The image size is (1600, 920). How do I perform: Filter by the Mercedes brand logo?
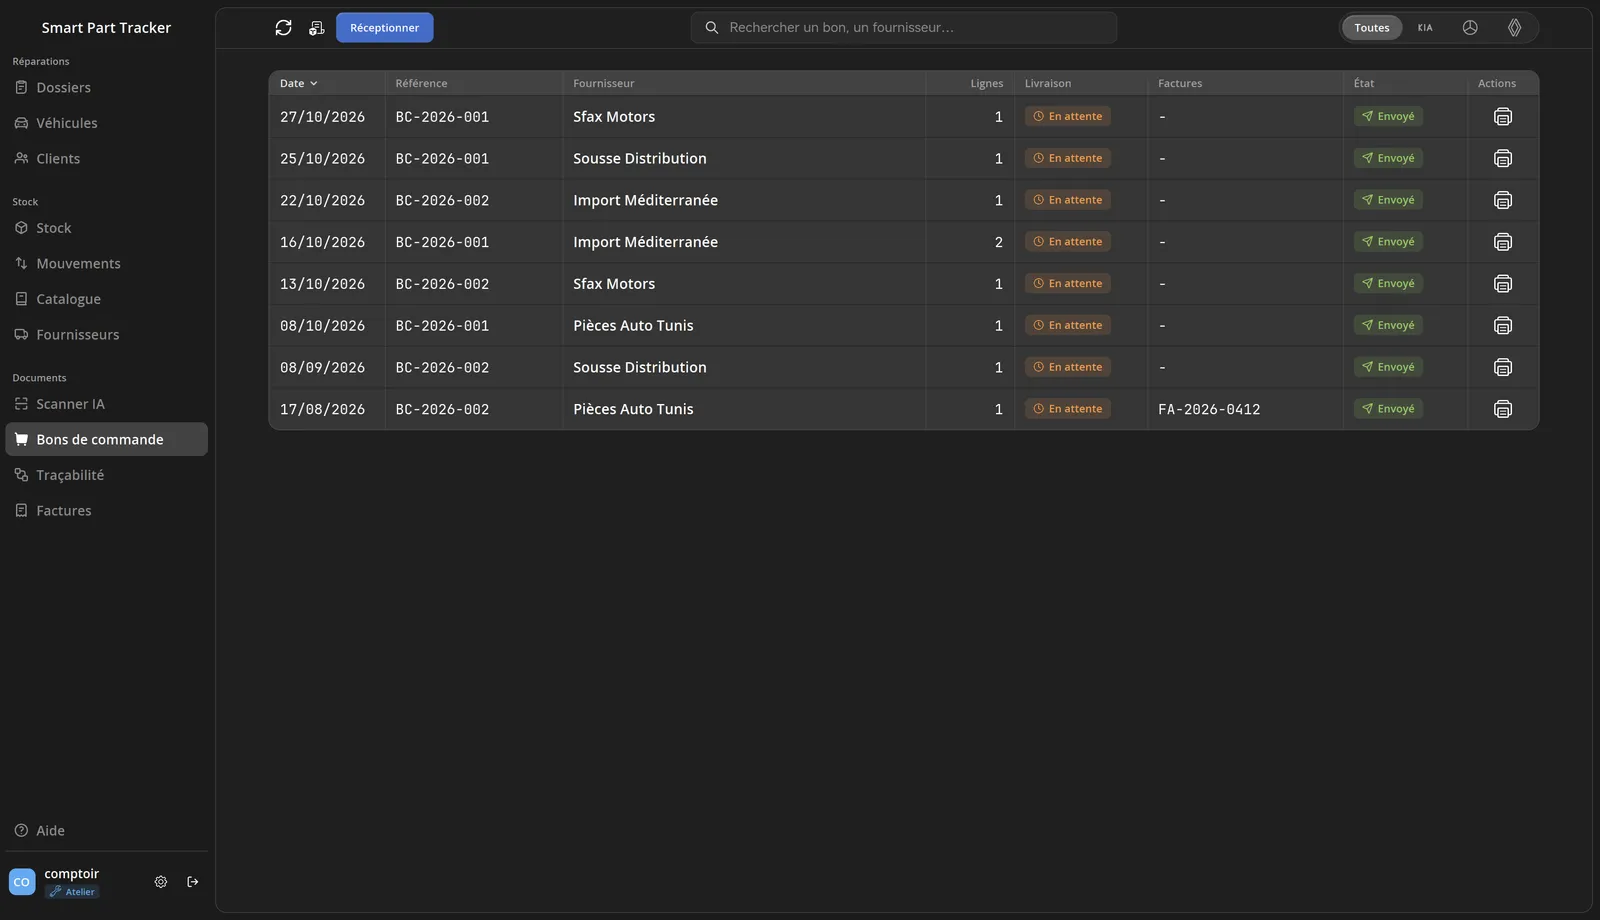point(1470,28)
